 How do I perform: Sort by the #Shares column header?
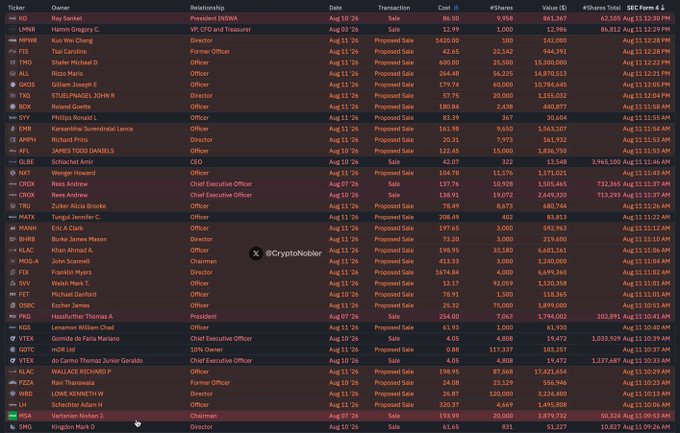pyautogui.click(x=501, y=8)
